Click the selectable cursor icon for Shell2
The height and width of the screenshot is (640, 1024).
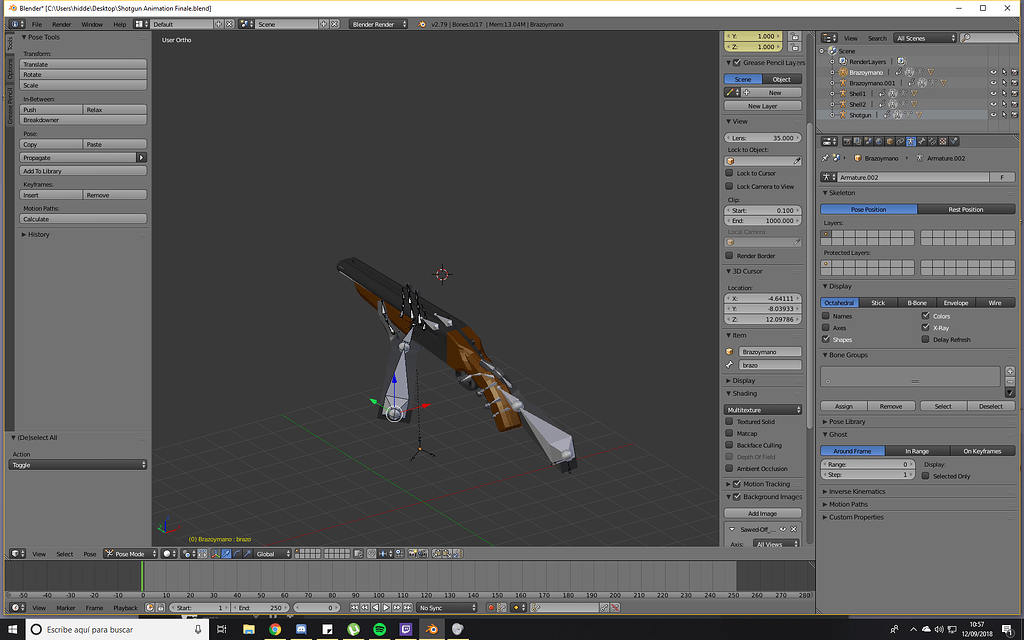click(1004, 104)
